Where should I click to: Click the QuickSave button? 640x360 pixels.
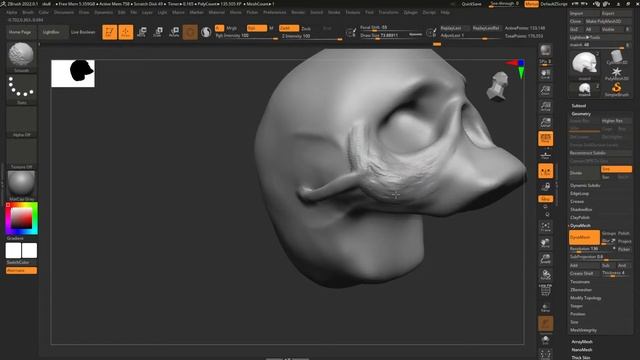[x=471, y=4]
